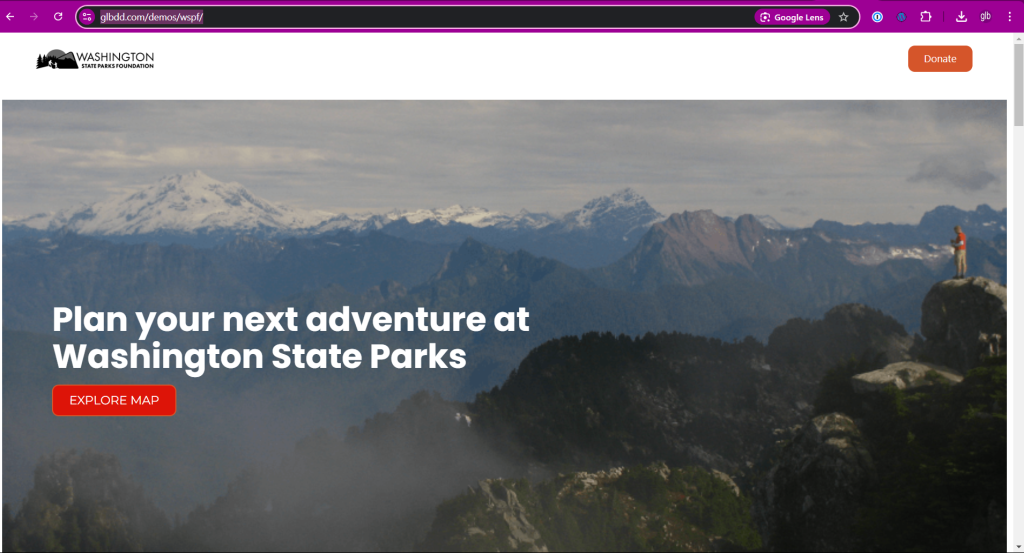Open the 1Password extension icon

877,17
